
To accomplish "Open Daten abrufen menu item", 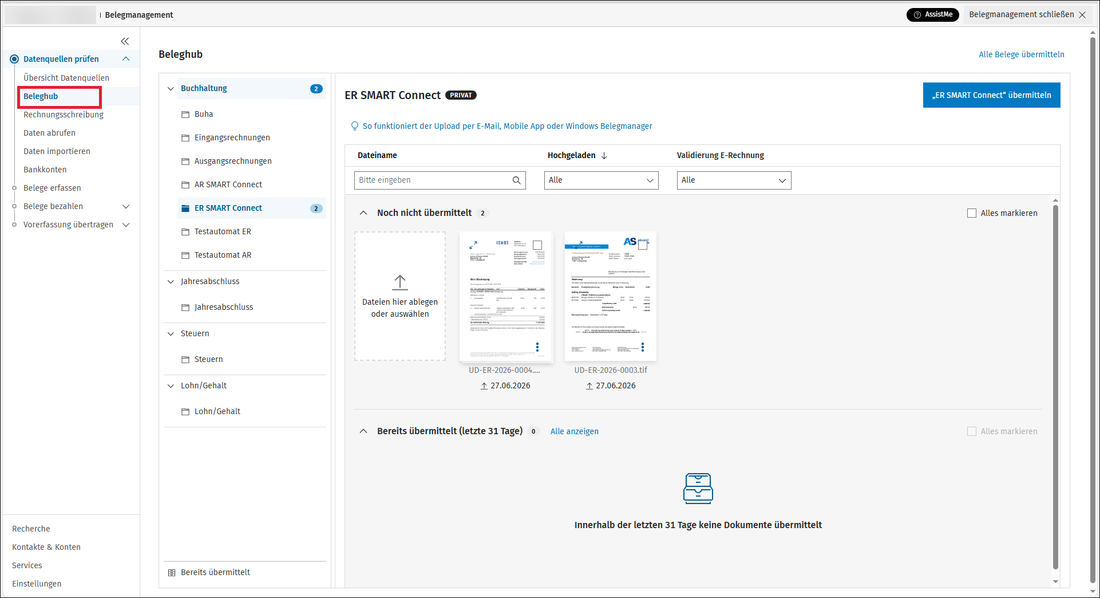I will click(49, 133).
